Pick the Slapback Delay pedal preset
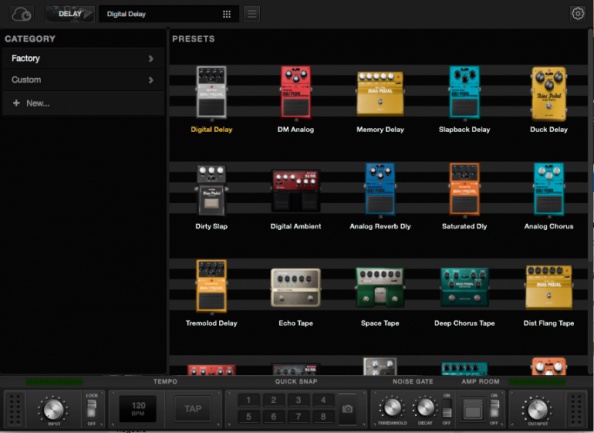Screen dimensions: 594x433 coord(464,92)
